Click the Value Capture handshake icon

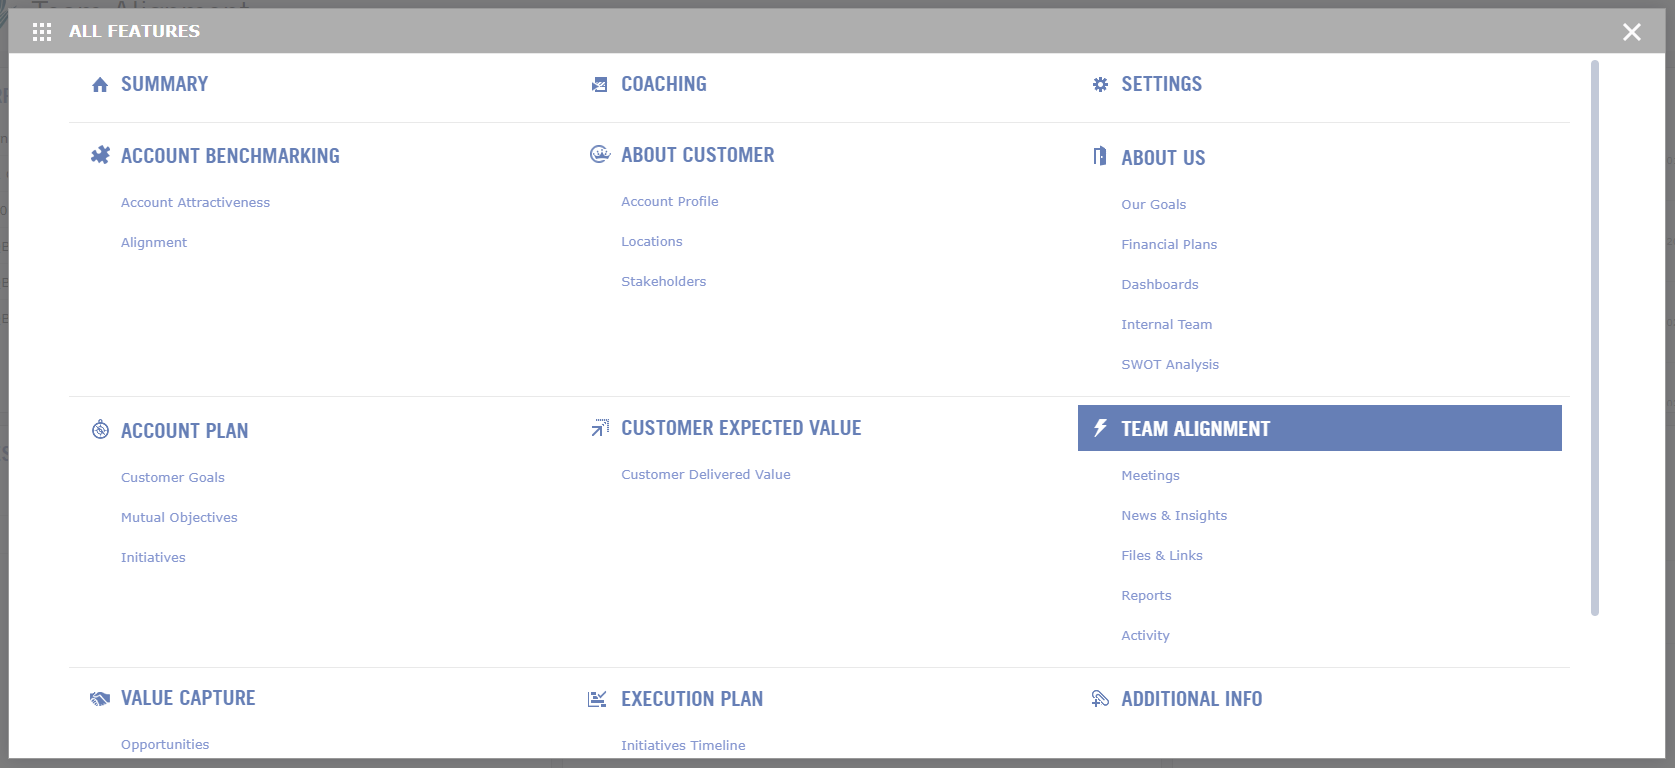click(99, 698)
